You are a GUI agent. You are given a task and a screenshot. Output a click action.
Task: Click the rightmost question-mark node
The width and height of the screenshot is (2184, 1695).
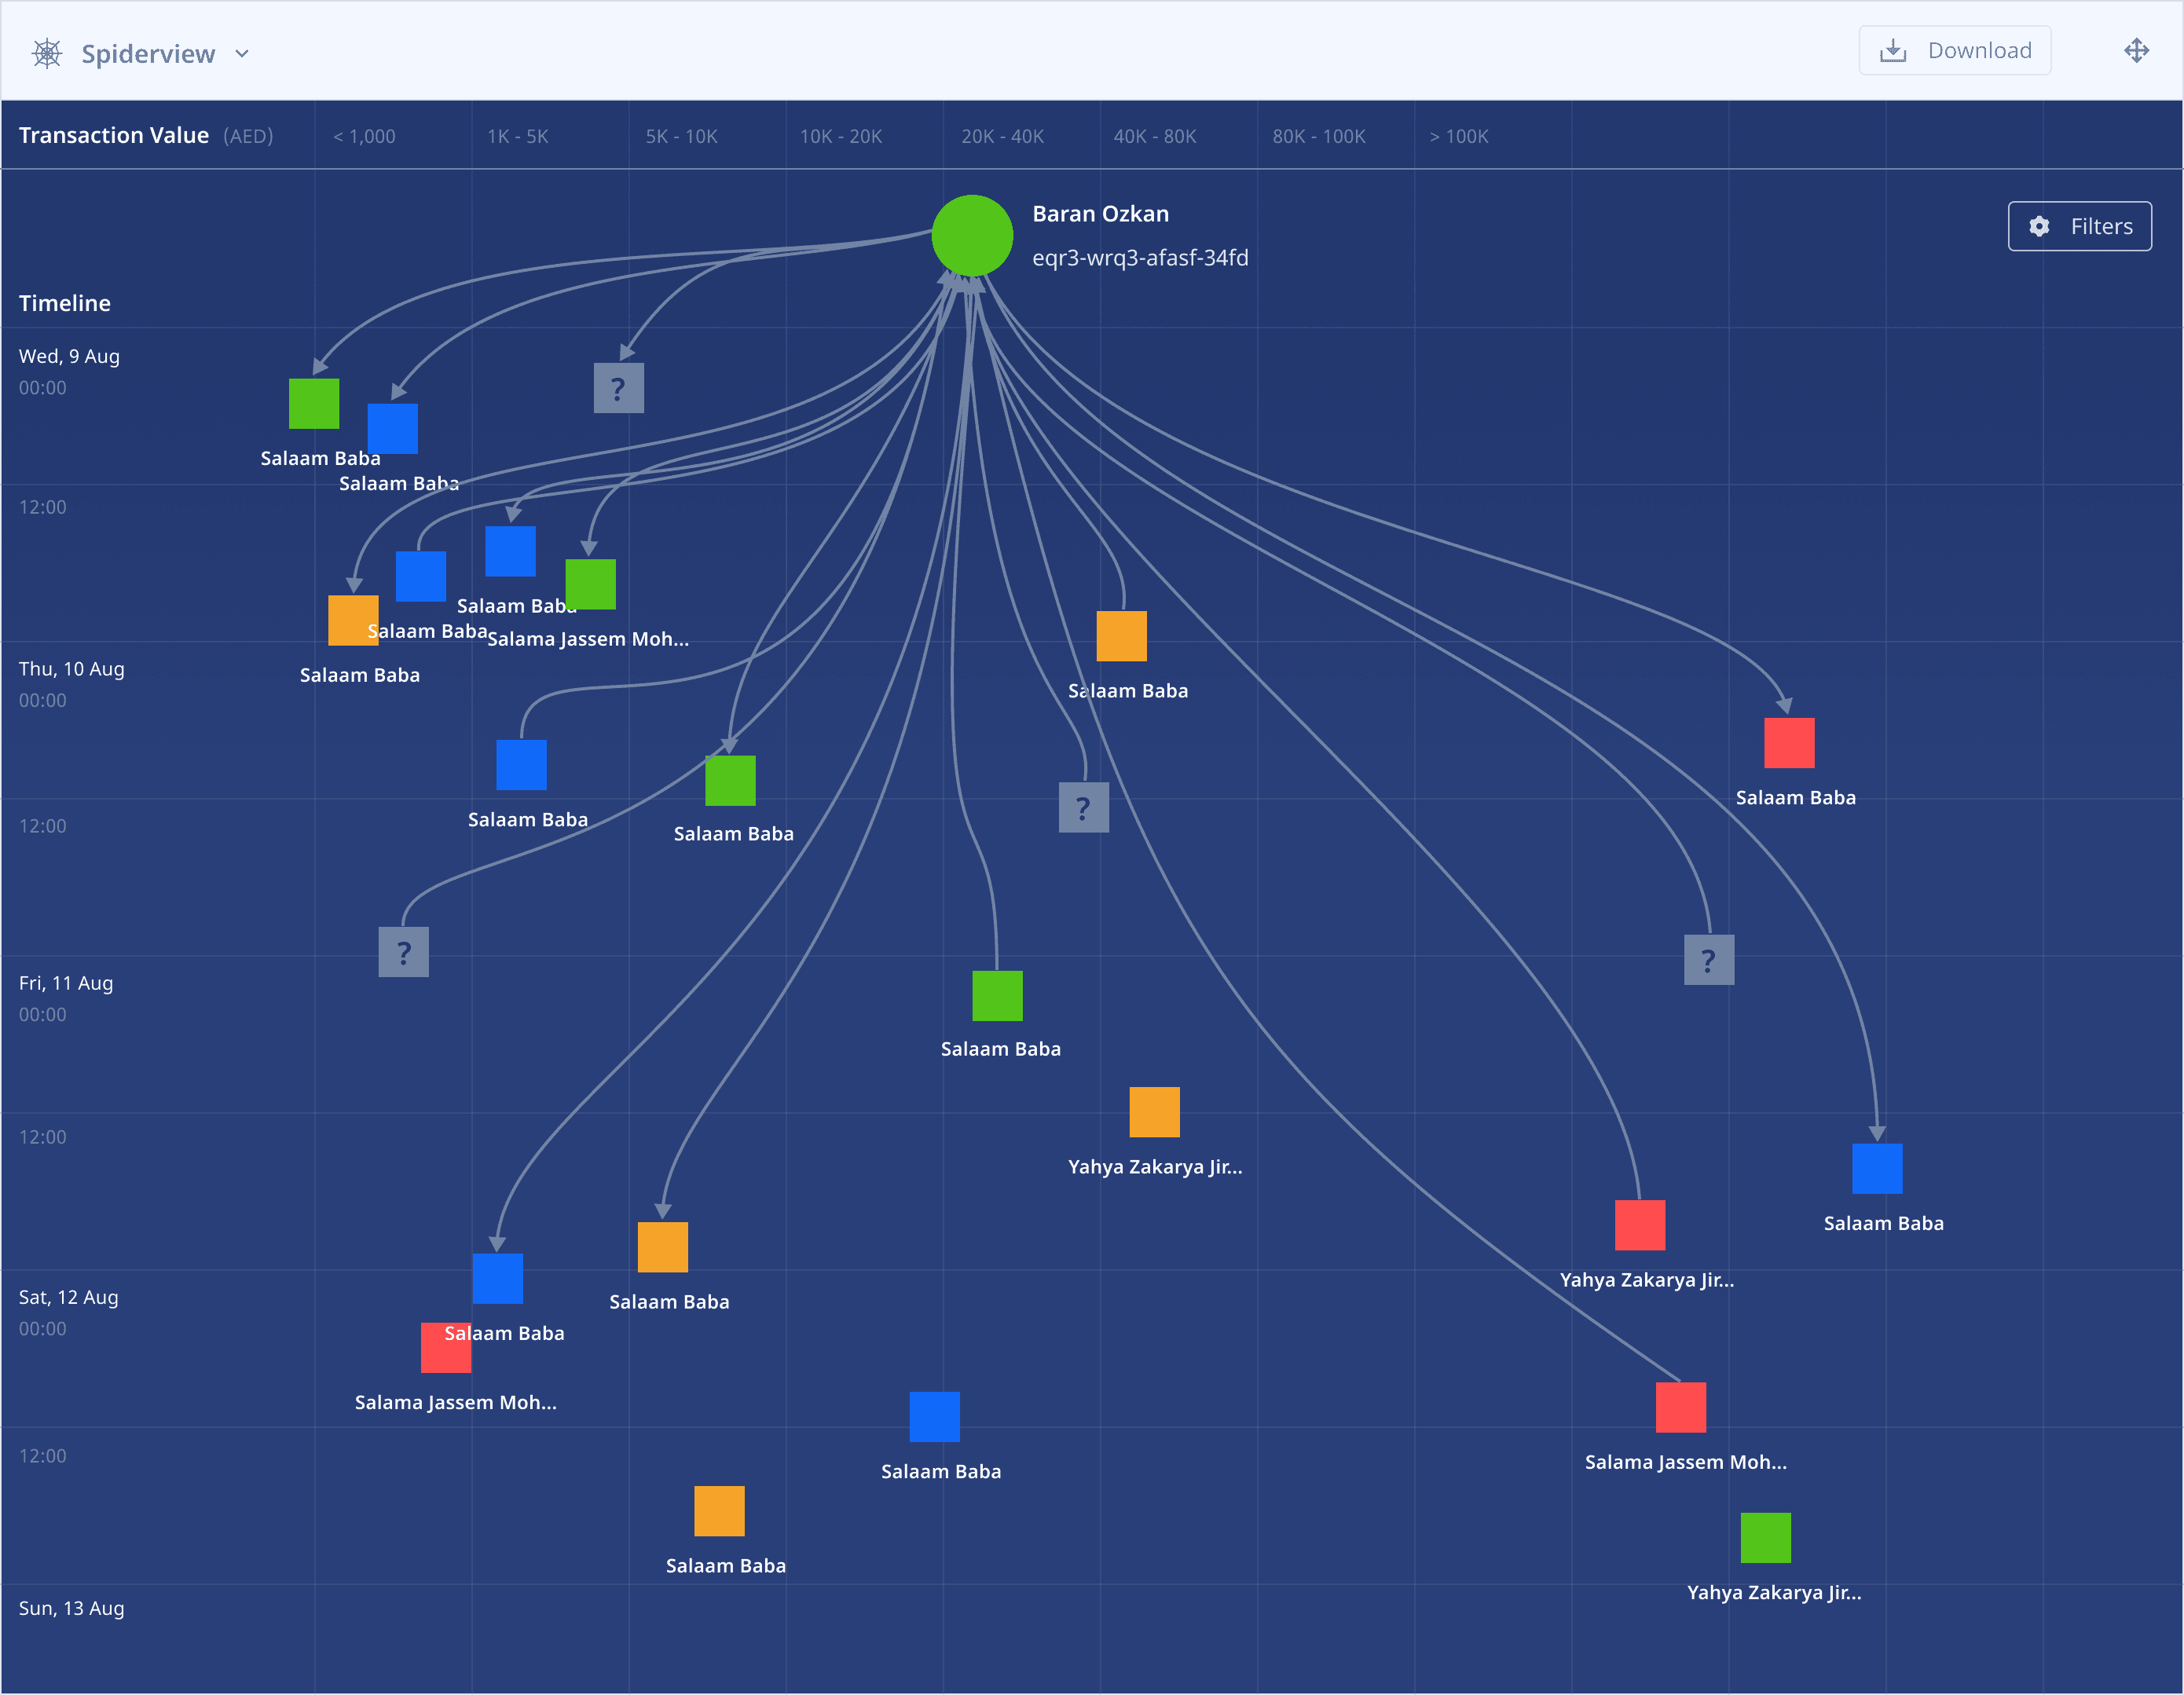point(1709,960)
